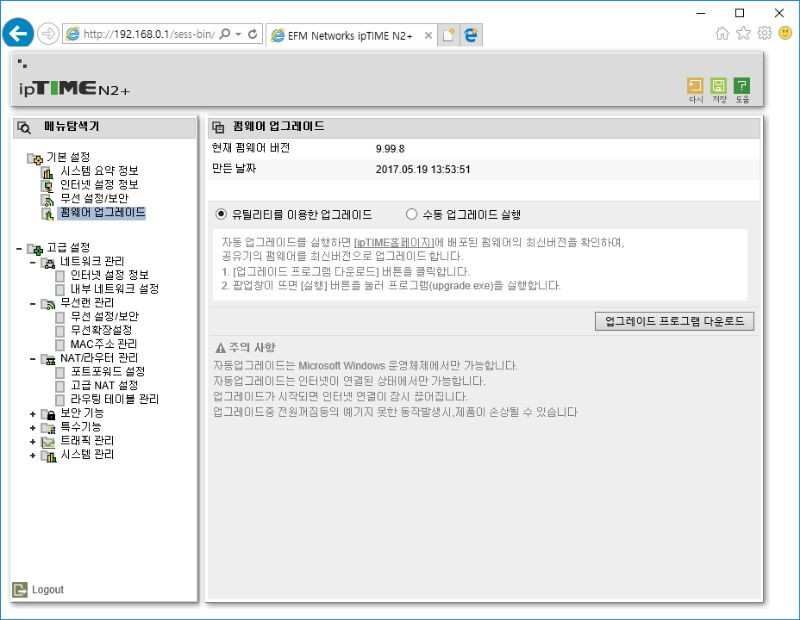Click the 다시 restart icon
Screen dimensions: 800x620
tap(694, 87)
